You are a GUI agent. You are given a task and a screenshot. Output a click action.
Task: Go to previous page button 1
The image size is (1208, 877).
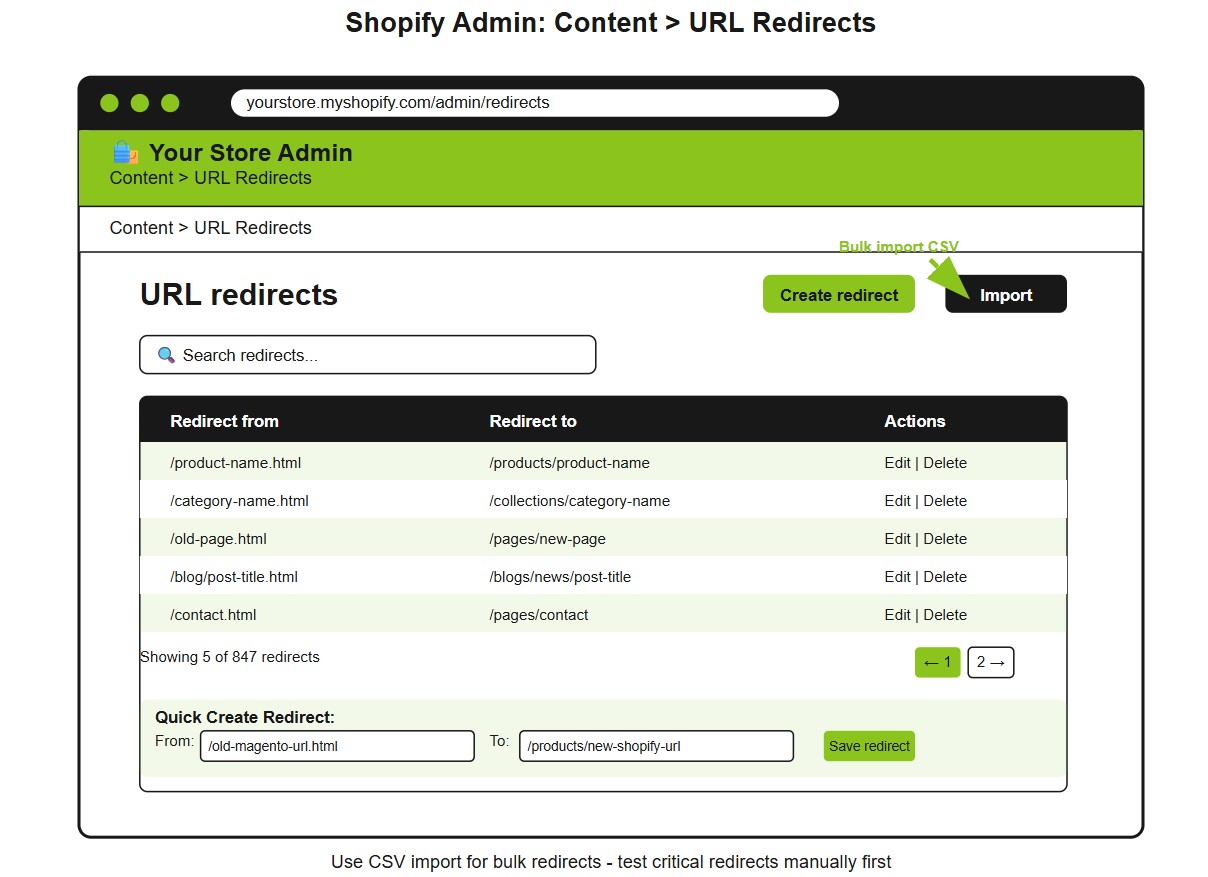(x=938, y=662)
